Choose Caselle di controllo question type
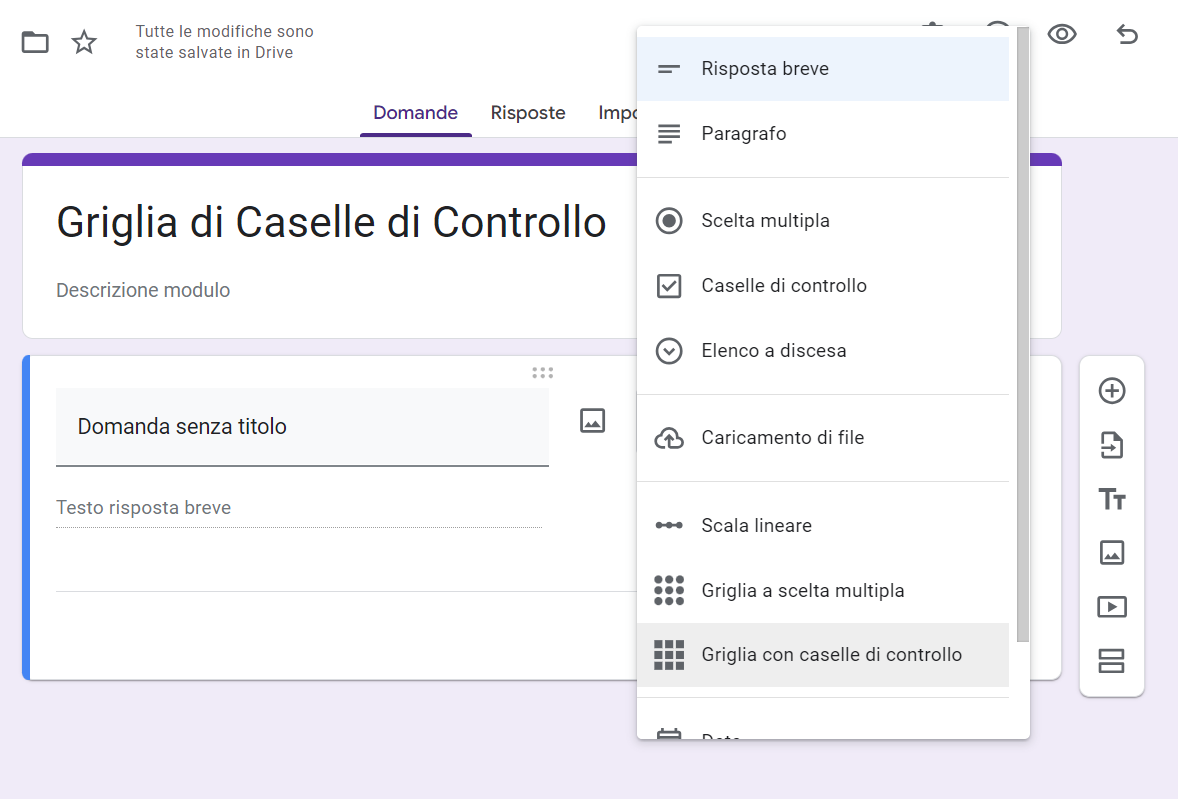This screenshot has width=1178, height=799. click(x=784, y=286)
